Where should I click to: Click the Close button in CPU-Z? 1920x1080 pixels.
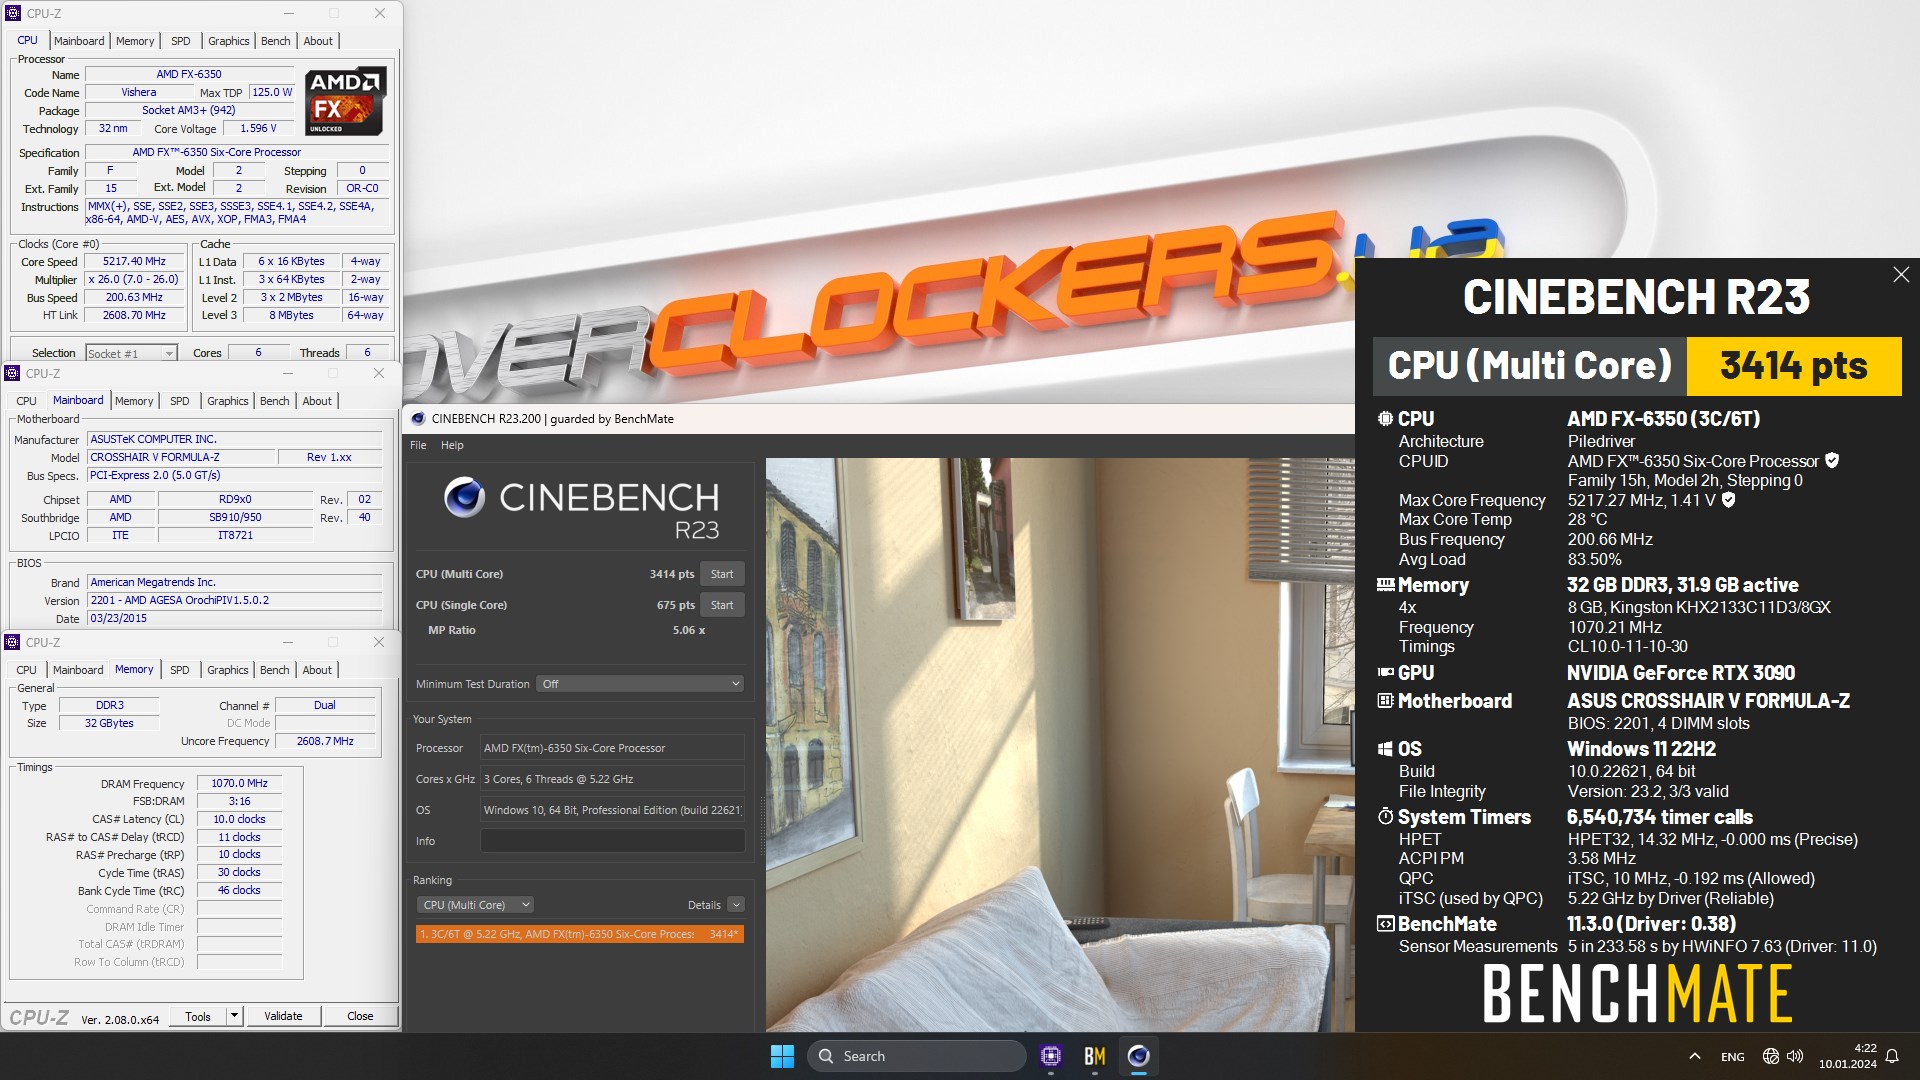tap(360, 1016)
